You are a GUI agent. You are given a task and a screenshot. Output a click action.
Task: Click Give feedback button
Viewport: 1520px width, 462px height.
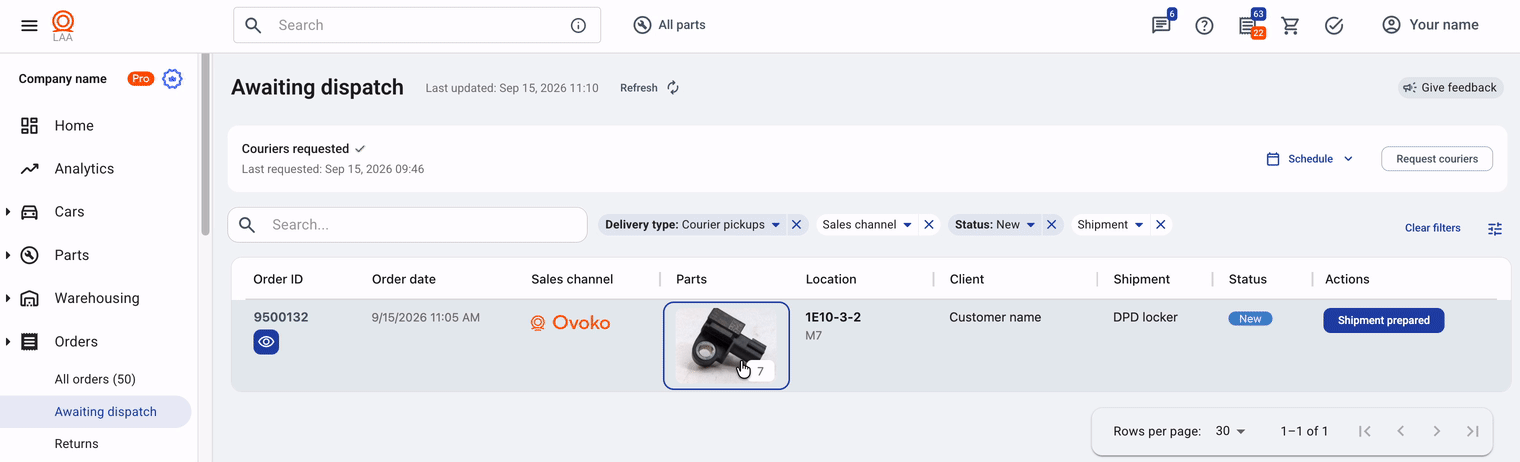point(1451,88)
